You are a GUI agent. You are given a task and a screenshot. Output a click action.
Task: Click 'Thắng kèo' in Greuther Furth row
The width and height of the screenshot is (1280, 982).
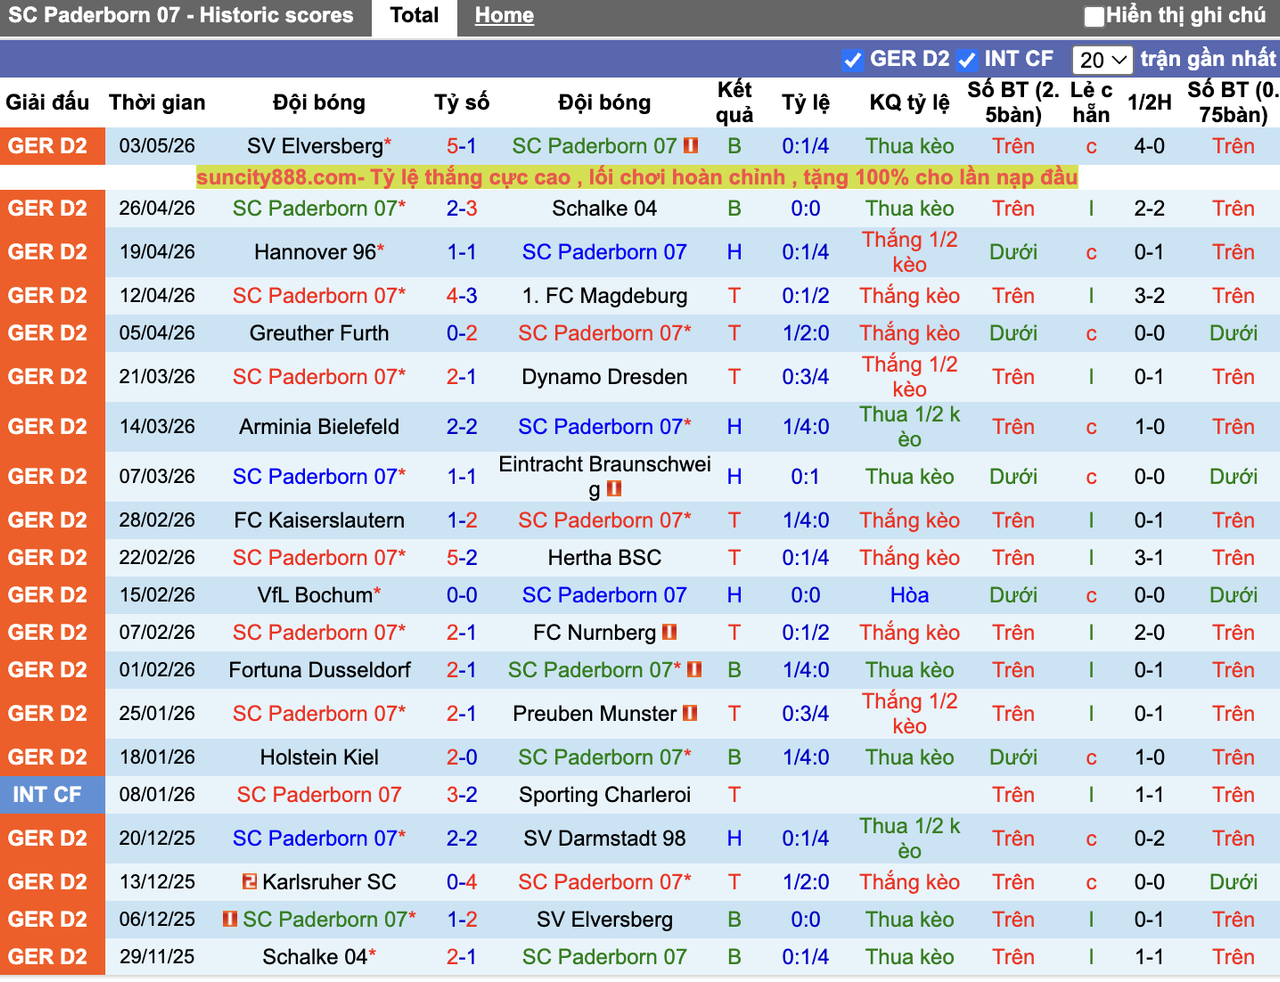(x=909, y=333)
